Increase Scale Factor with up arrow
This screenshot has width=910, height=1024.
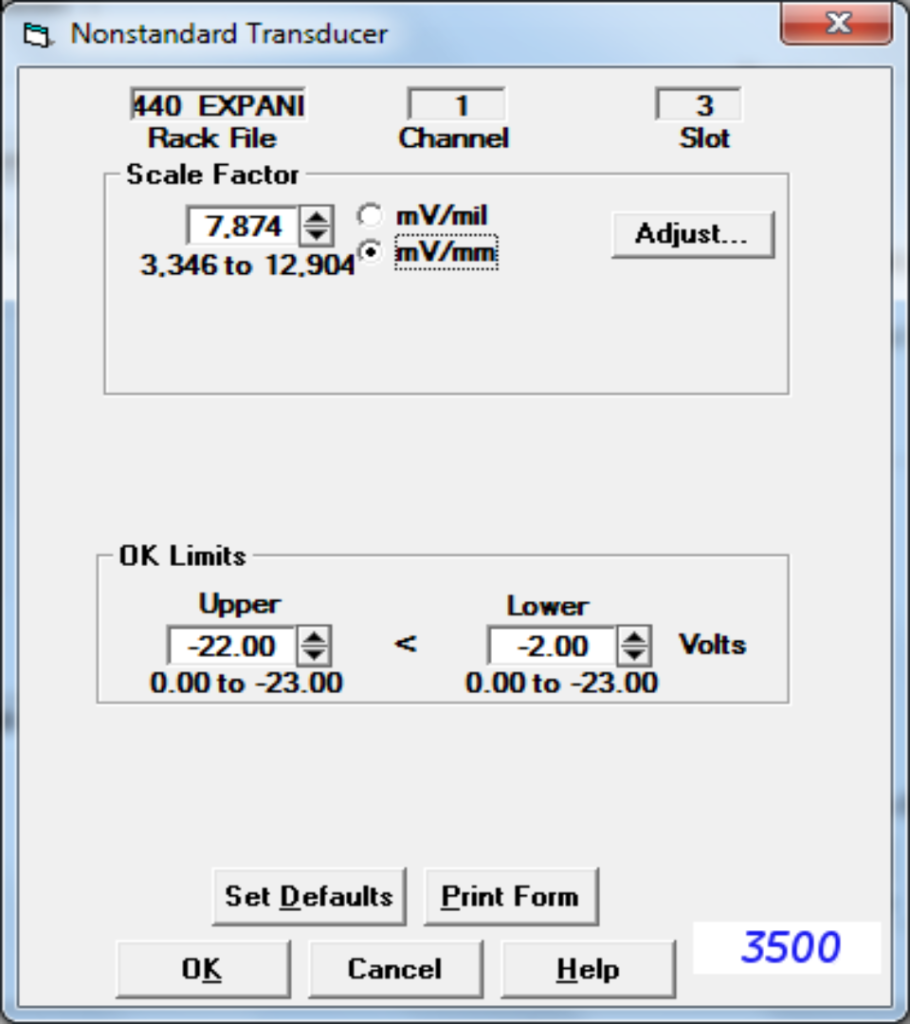316,218
